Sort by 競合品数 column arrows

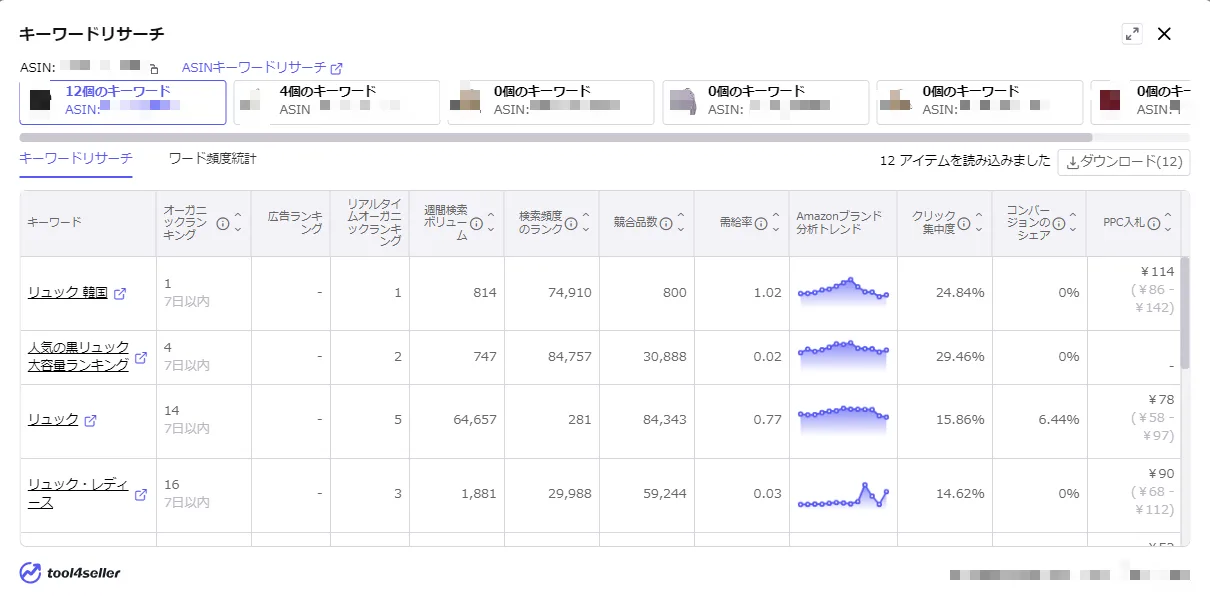click(680, 223)
